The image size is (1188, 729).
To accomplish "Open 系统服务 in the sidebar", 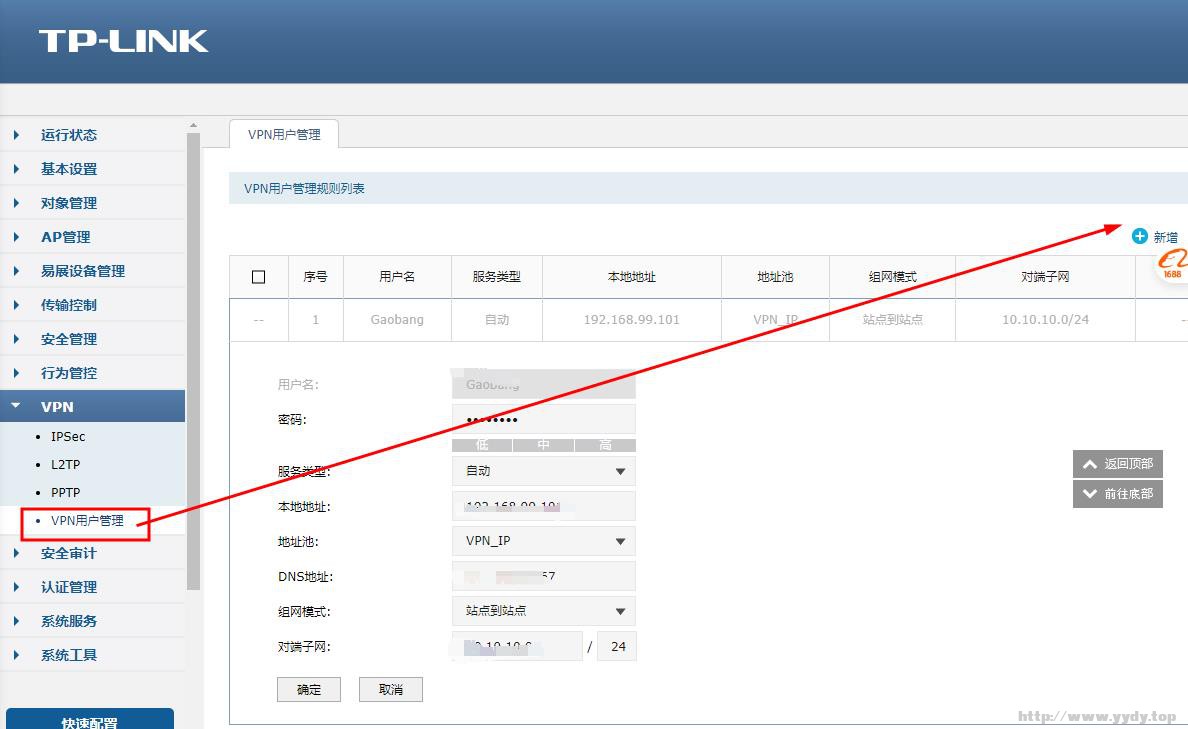I will pyautogui.click(x=69, y=621).
